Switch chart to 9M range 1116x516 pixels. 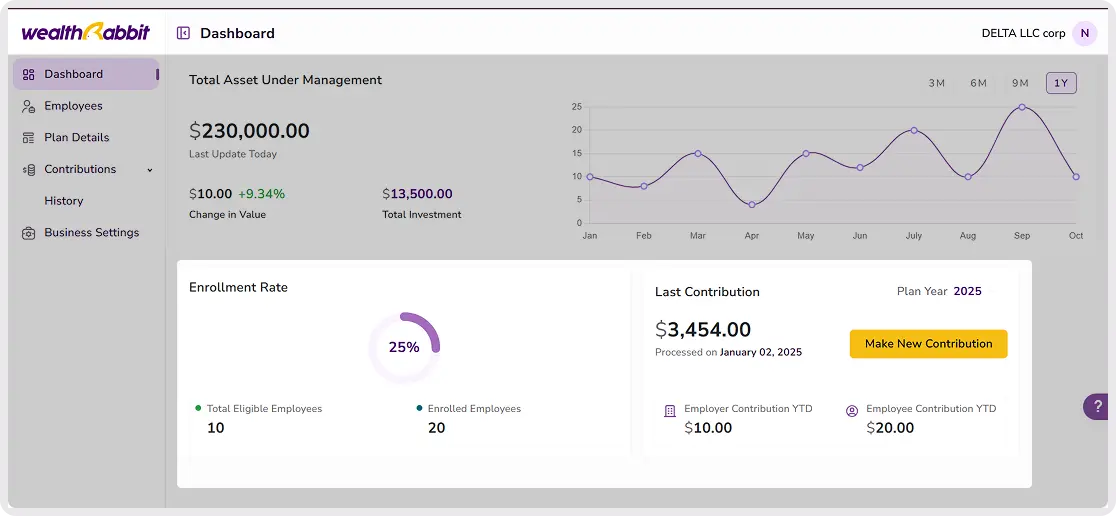(x=1020, y=83)
